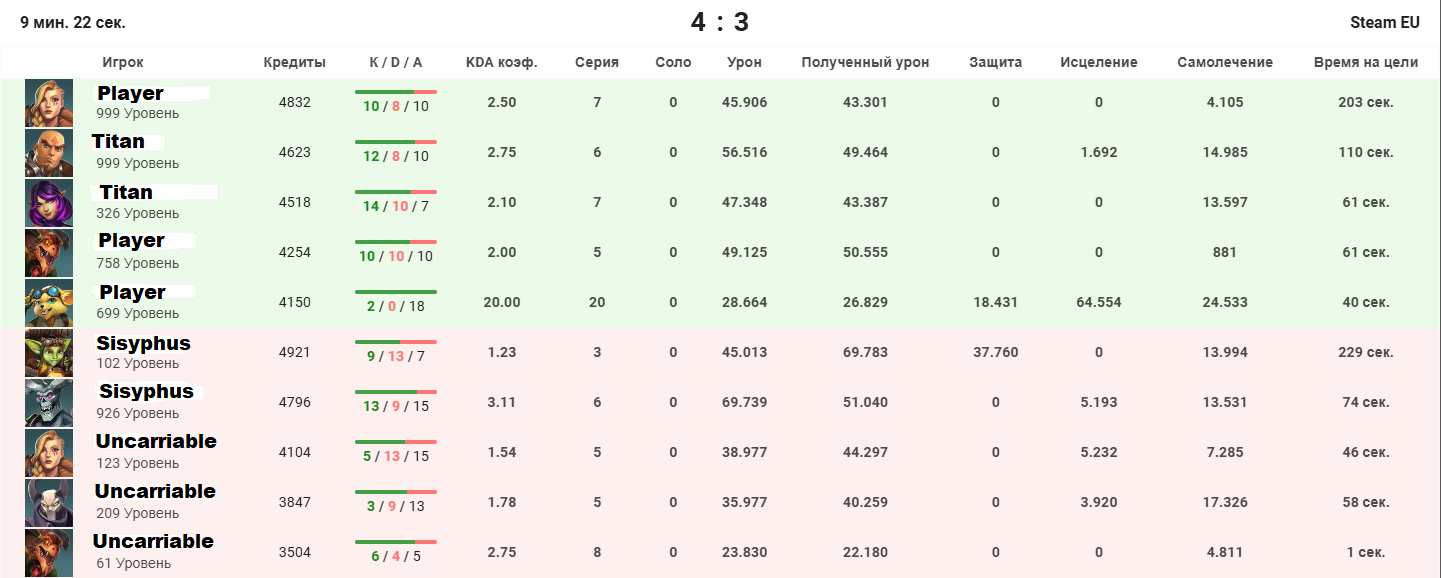Open profile of level 326 Titan name

[127, 192]
